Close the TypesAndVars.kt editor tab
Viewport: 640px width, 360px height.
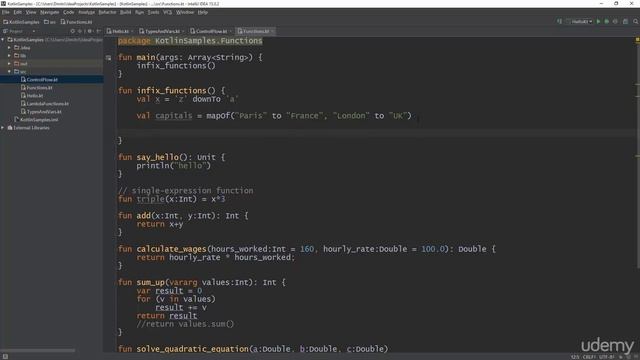click(183, 31)
